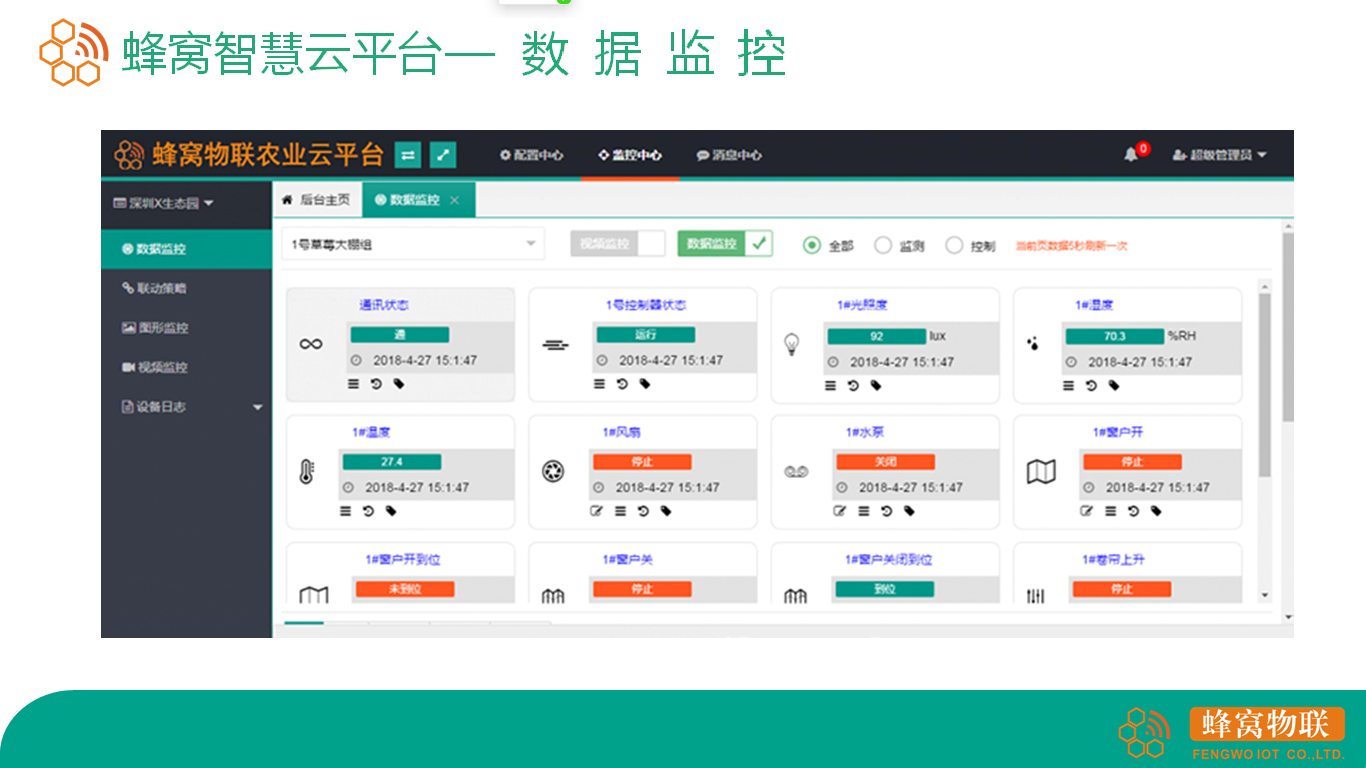
Task: Click the inner card list scroll-up arrow
Action: [x=1265, y=287]
